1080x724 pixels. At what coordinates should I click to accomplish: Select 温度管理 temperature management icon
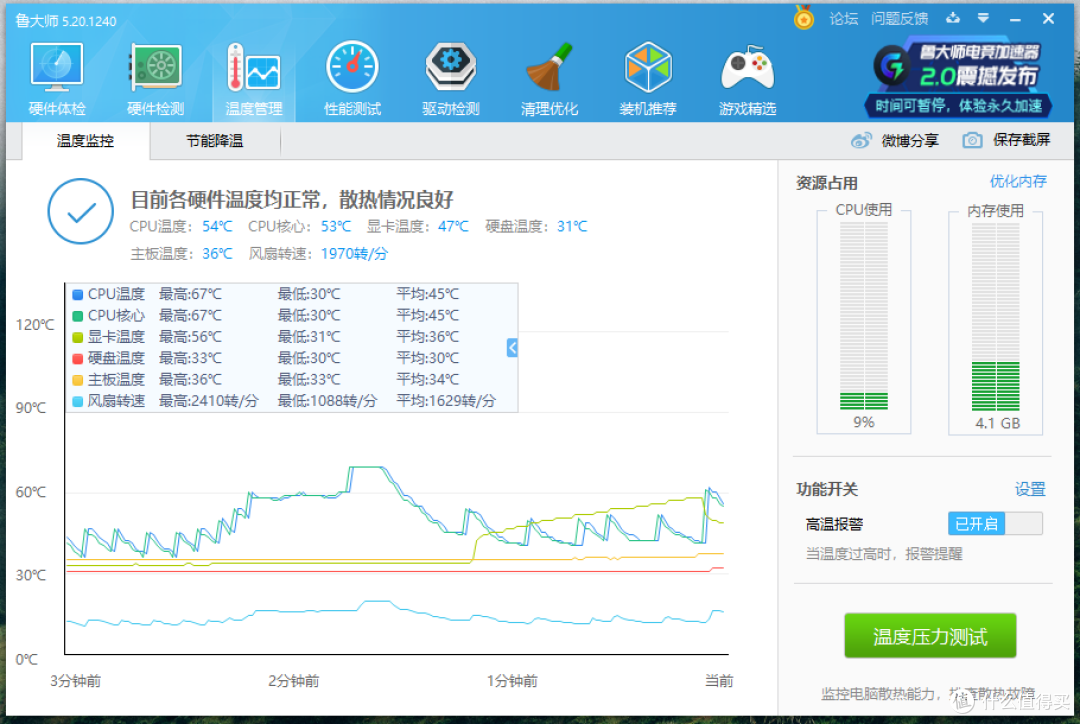(253, 68)
